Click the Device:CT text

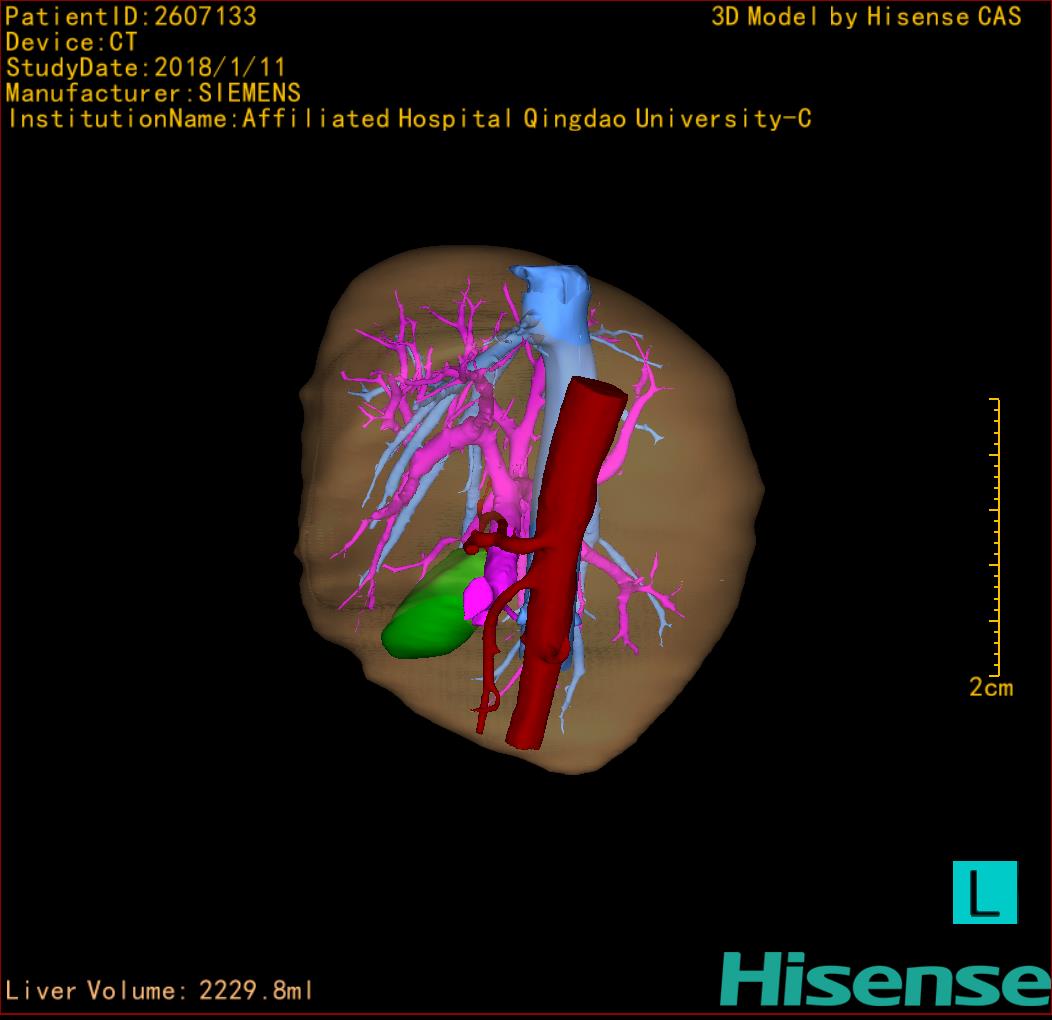click(x=71, y=42)
